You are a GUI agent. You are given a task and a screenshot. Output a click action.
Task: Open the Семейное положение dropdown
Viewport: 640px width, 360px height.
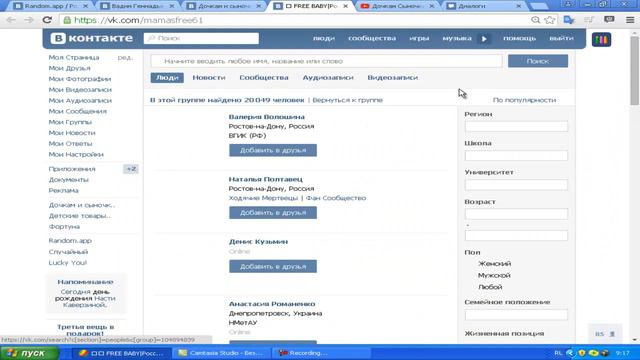click(x=516, y=315)
